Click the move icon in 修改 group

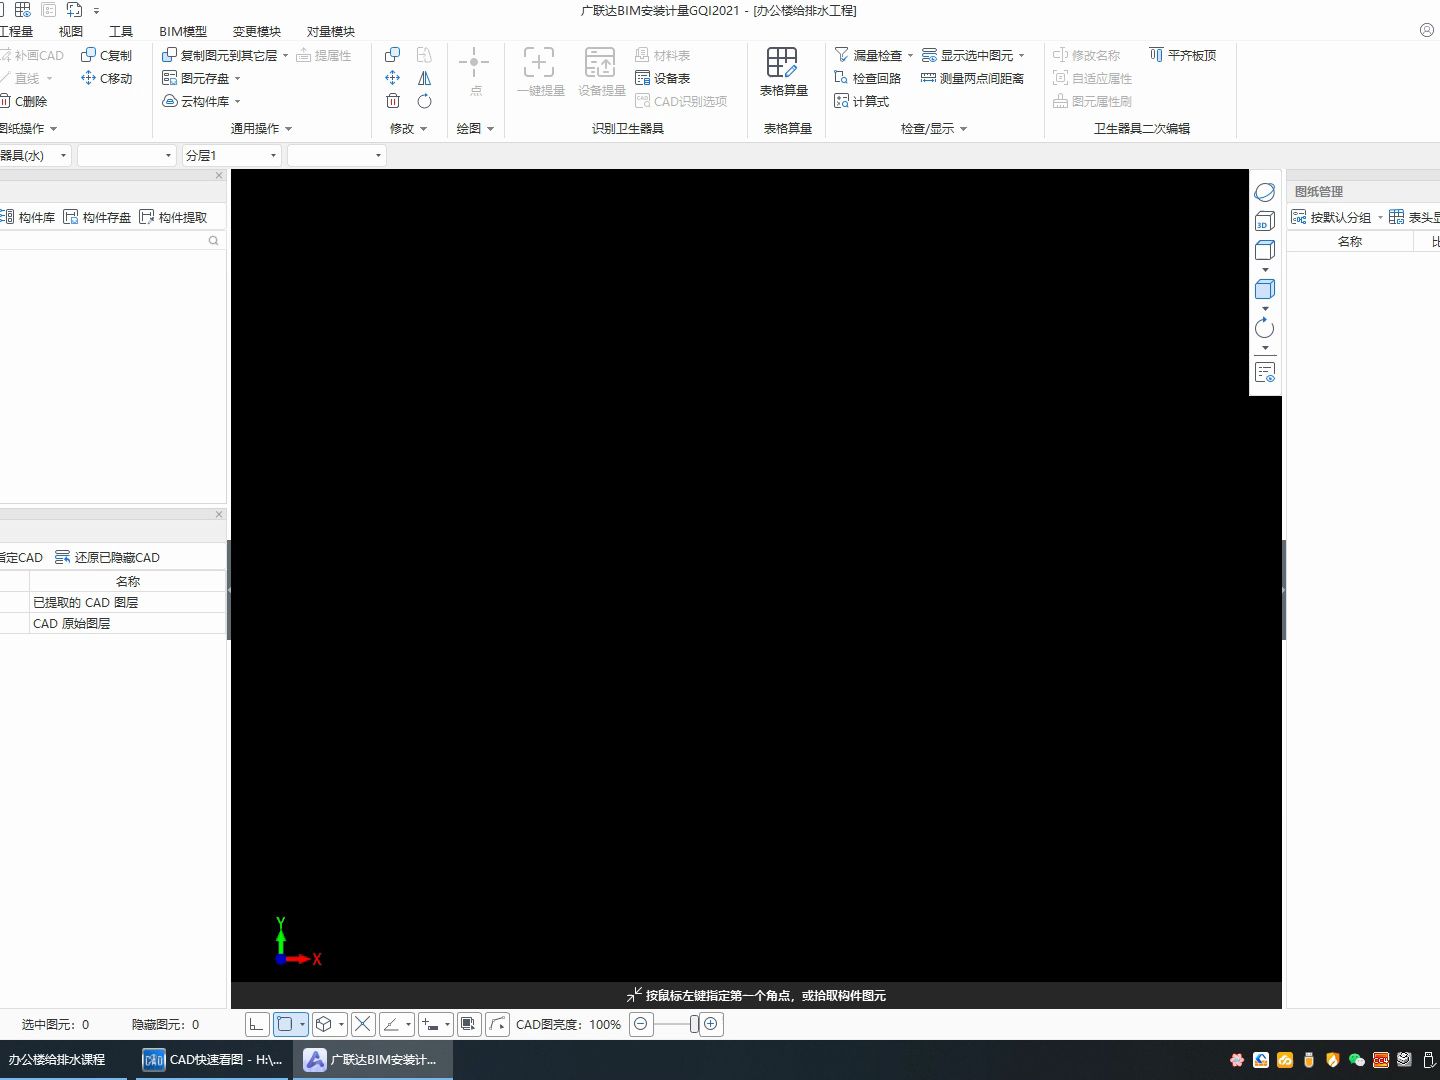pos(393,78)
